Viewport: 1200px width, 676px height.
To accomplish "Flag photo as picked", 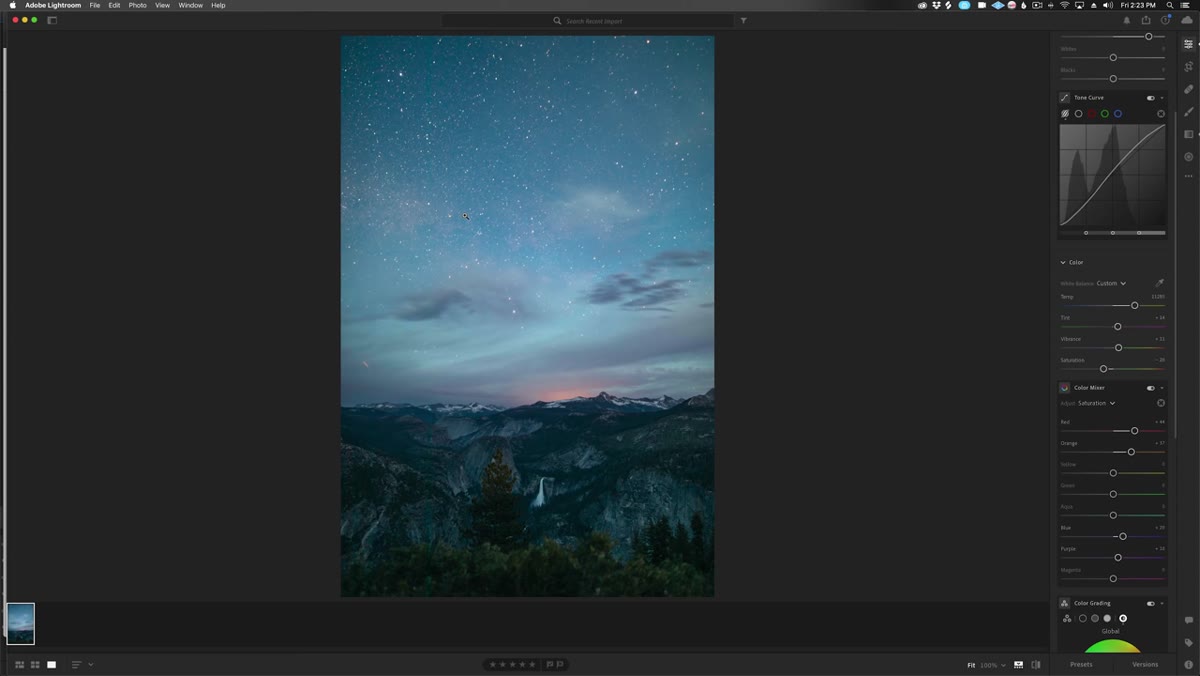I will point(550,665).
